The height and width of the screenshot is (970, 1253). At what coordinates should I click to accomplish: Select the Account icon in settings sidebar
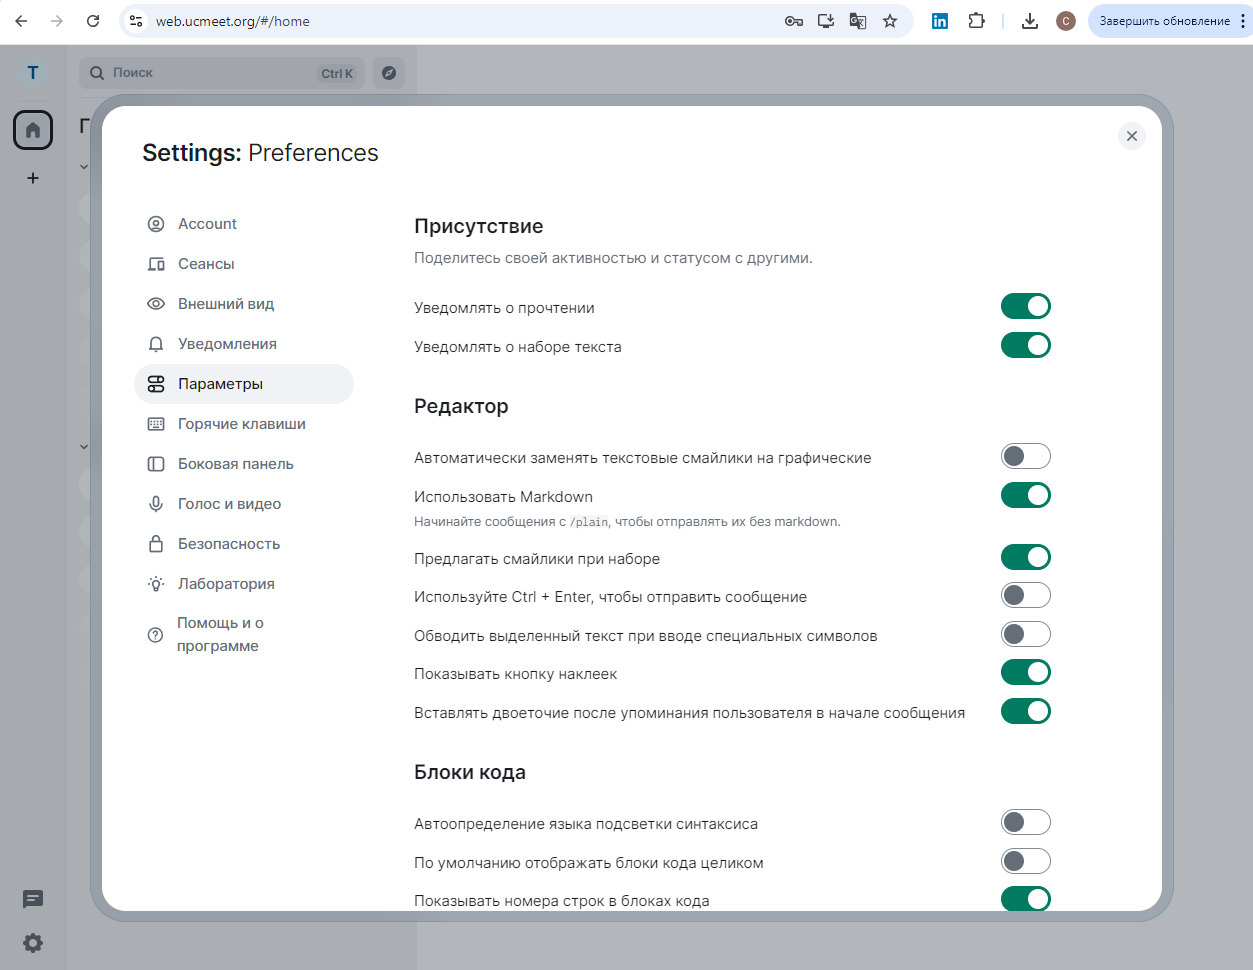(157, 224)
